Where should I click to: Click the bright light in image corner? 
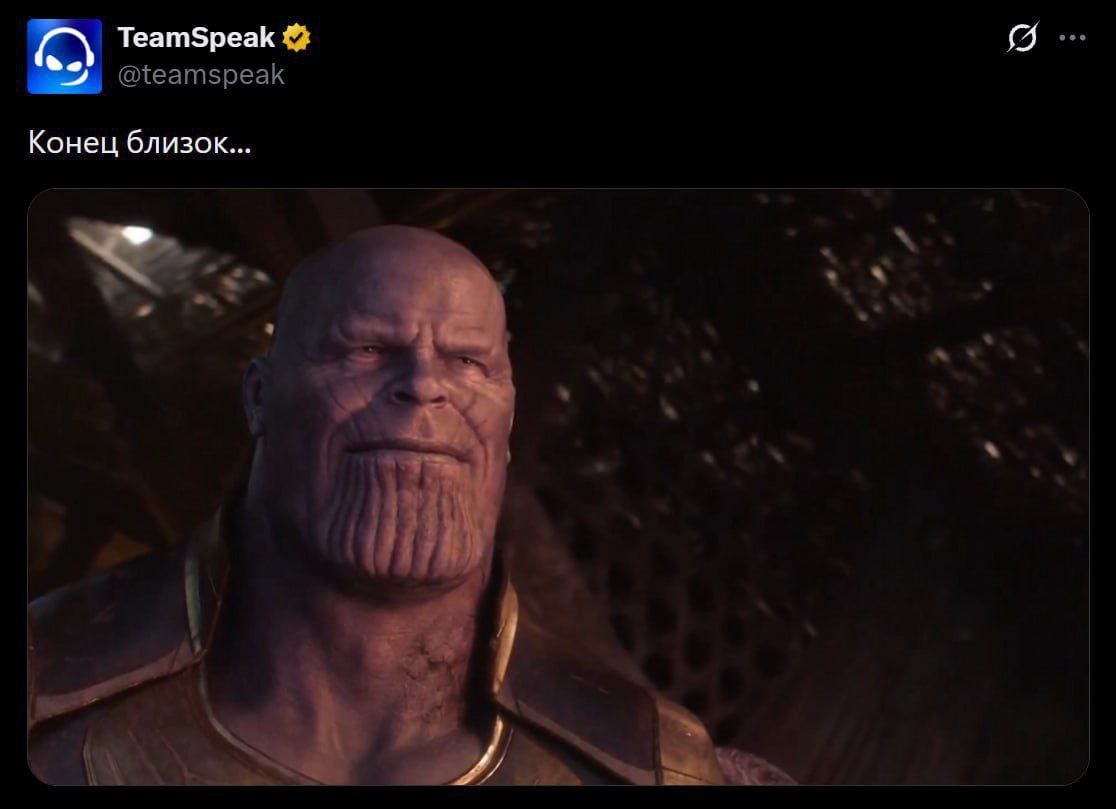click(x=136, y=234)
